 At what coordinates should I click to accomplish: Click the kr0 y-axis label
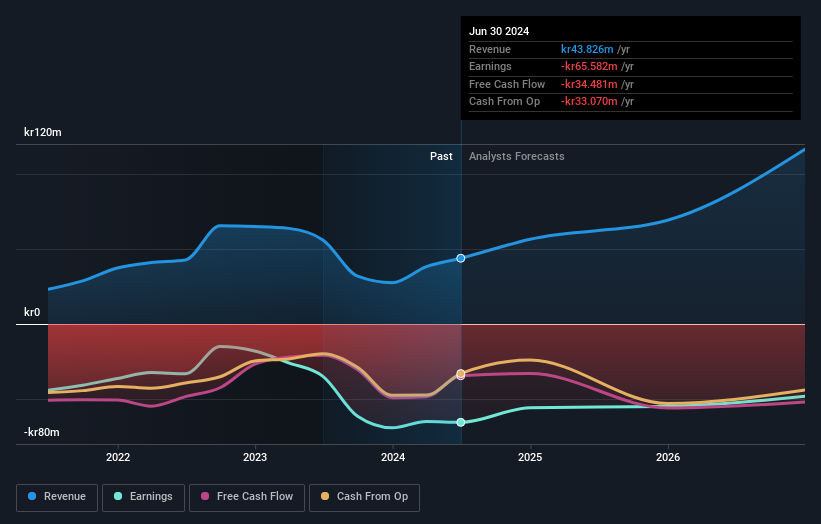pyautogui.click(x=32, y=313)
